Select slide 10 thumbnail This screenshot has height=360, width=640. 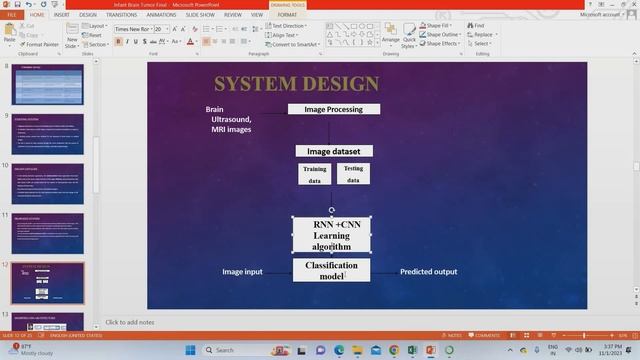pyautogui.click(x=48, y=184)
